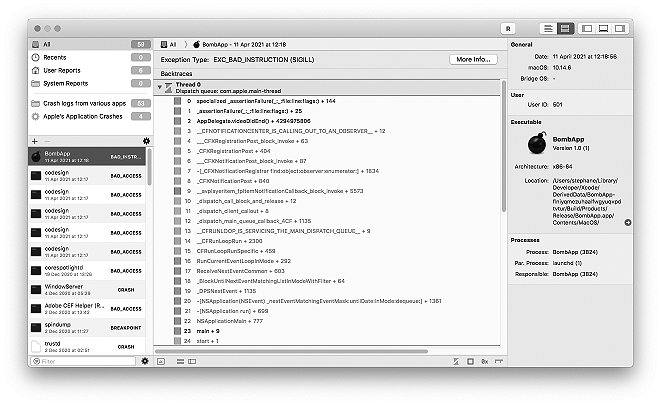Click the executable Location path text
The image size is (661, 404).
coord(586,202)
